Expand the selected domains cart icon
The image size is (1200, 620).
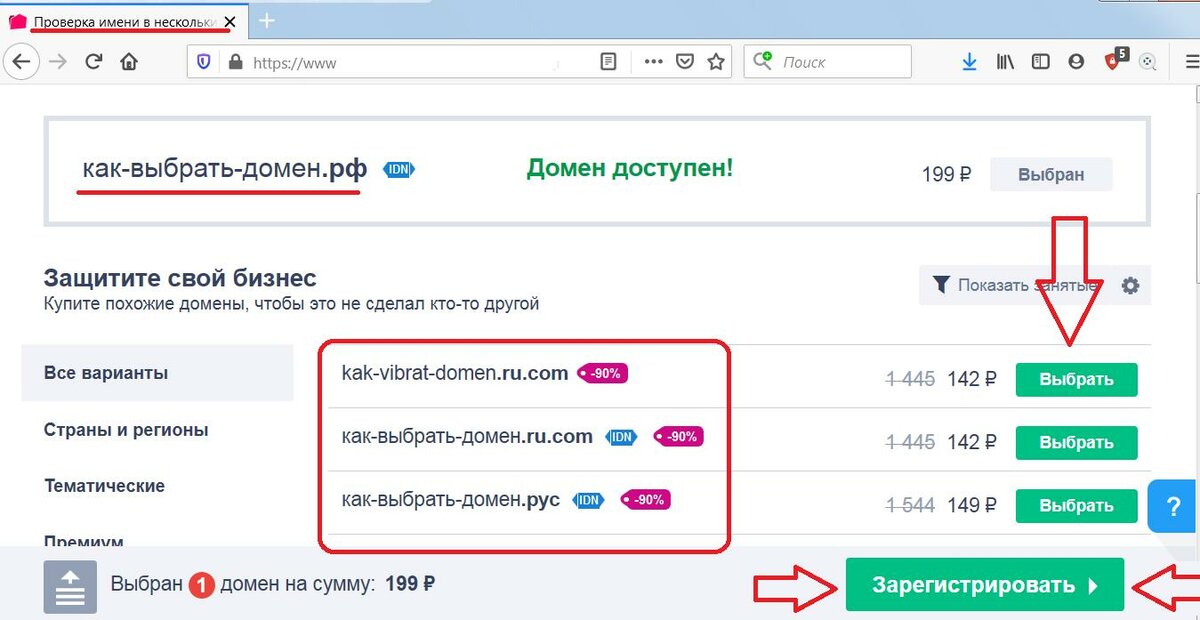pyautogui.click(x=69, y=586)
